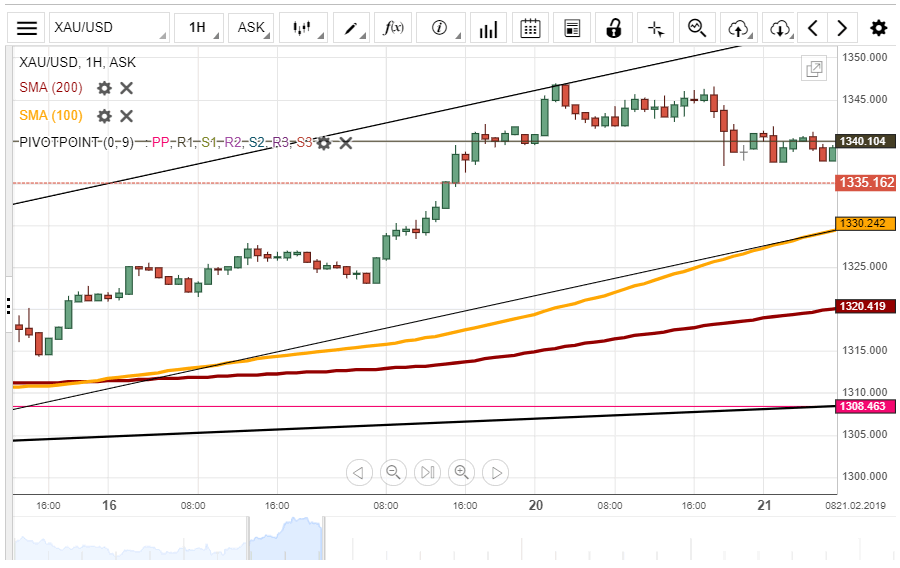Jump to latest candle with skip-to-end button
900x568 pixels.
pos(427,472)
